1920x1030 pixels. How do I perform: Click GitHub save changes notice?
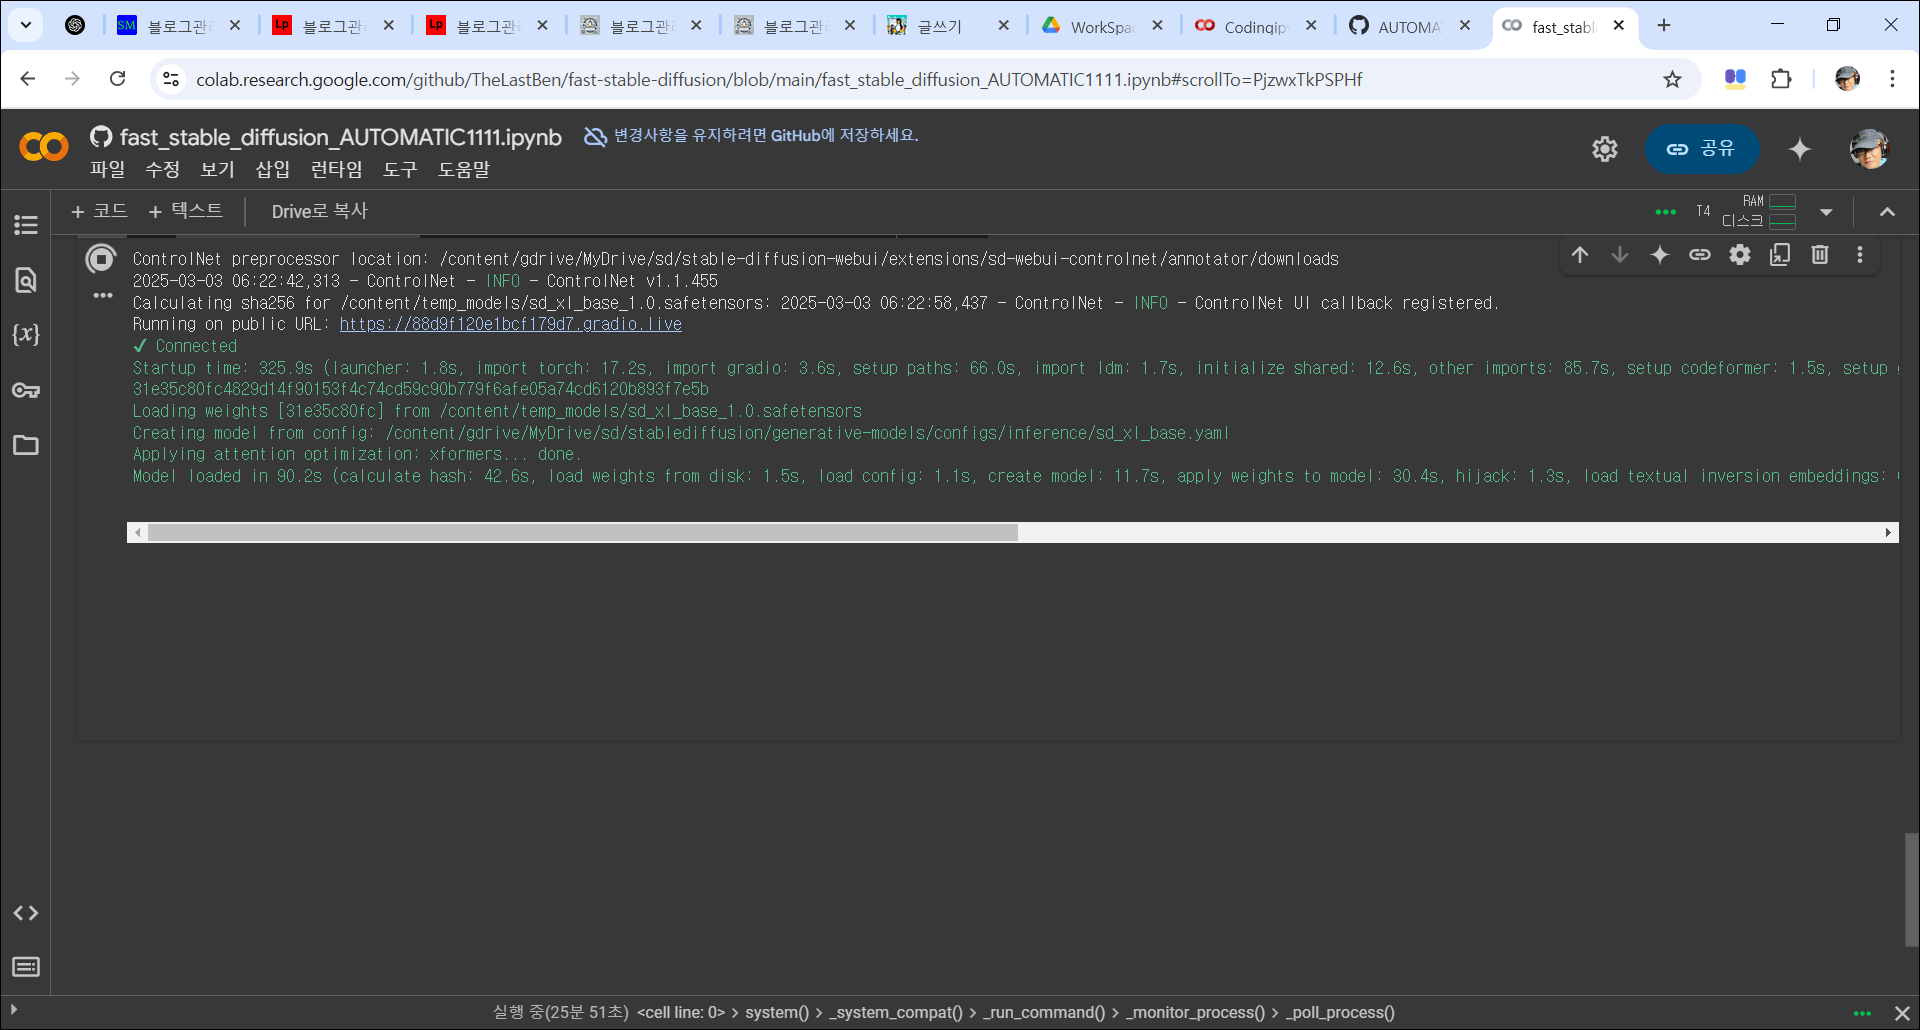coord(751,135)
